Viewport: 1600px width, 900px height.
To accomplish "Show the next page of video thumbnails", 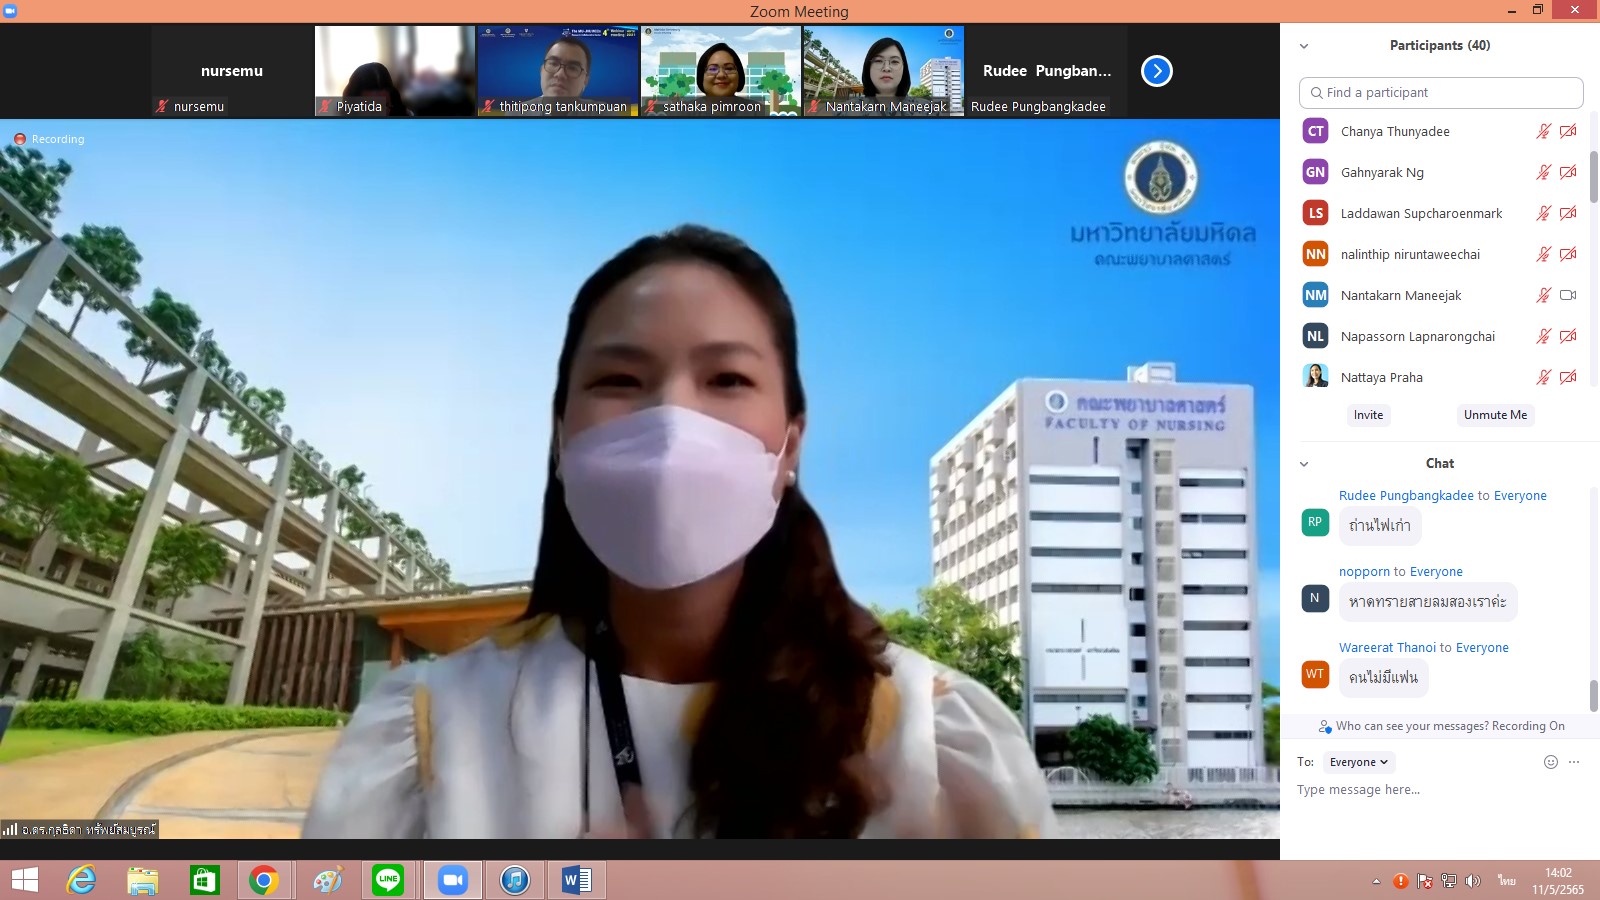I will coord(1156,71).
